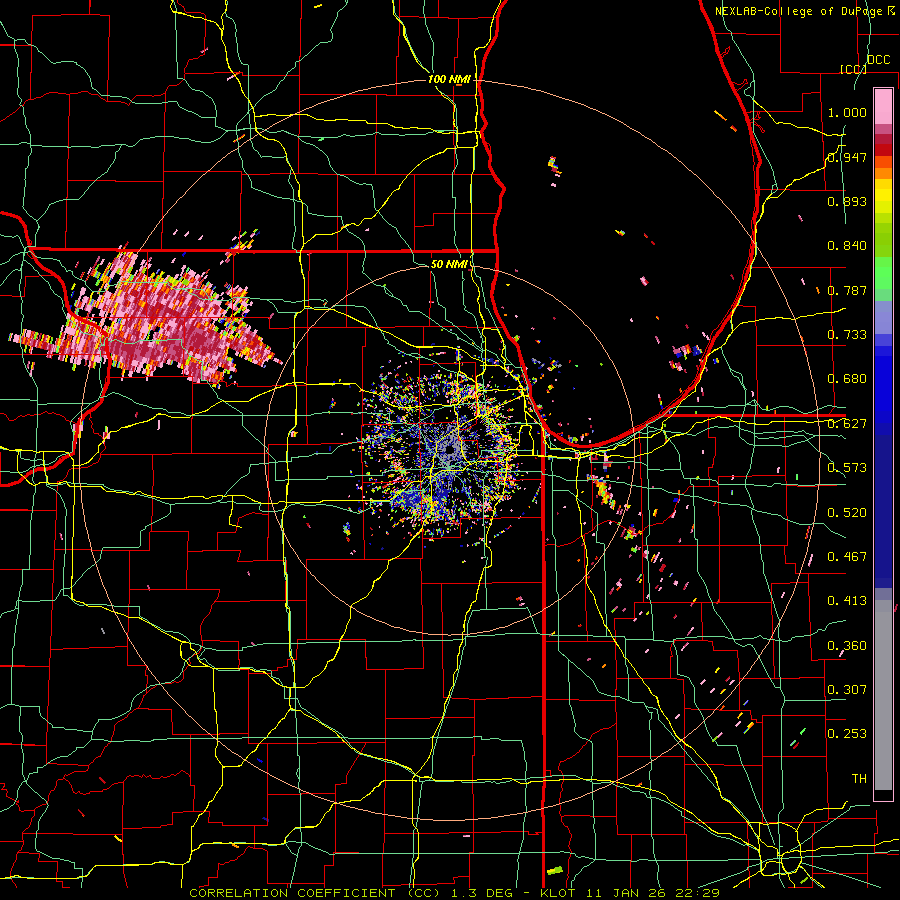Click the 0.520 scale value

pyautogui.click(x=847, y=513)
